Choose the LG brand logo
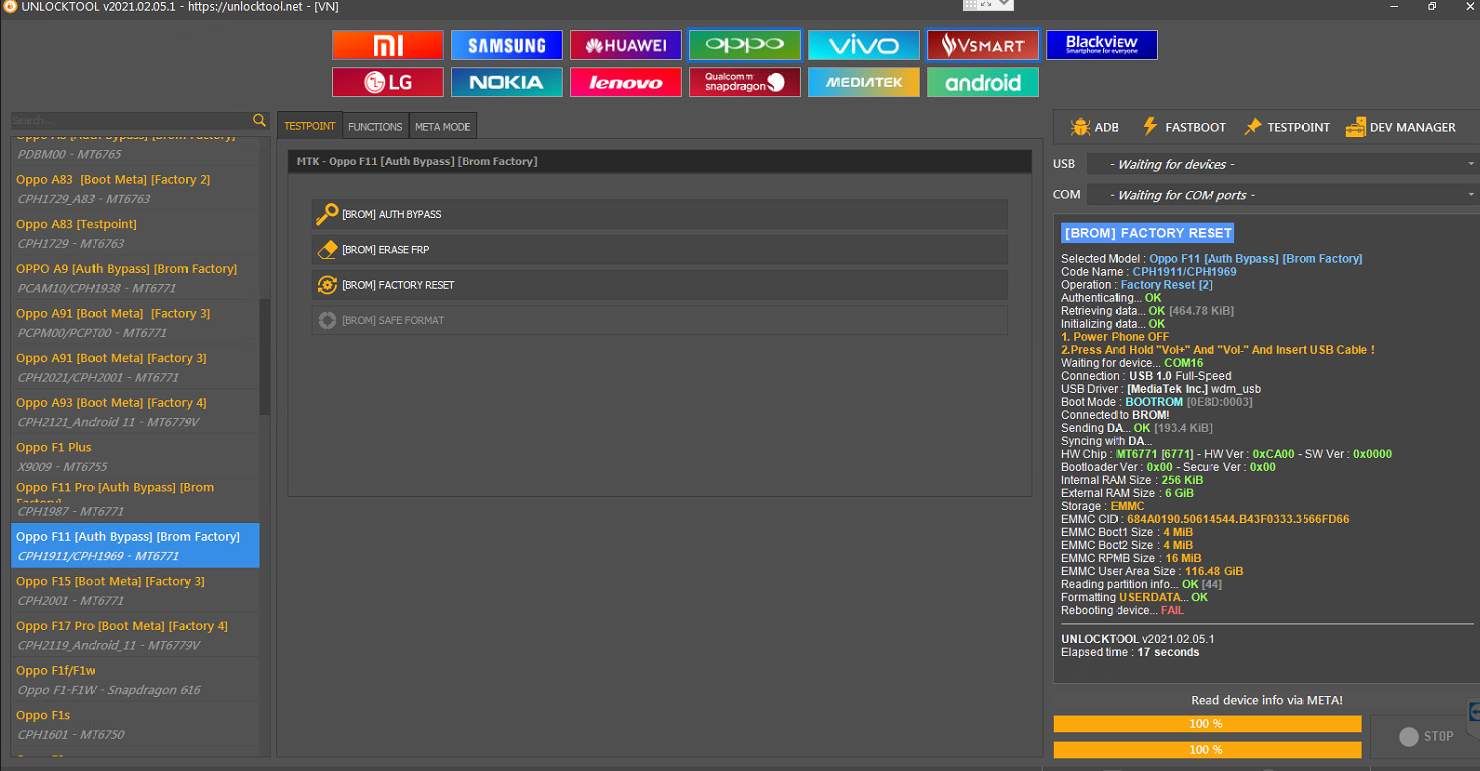The width and height of the screenshot is (1480, 771). (x=388, y=82)
